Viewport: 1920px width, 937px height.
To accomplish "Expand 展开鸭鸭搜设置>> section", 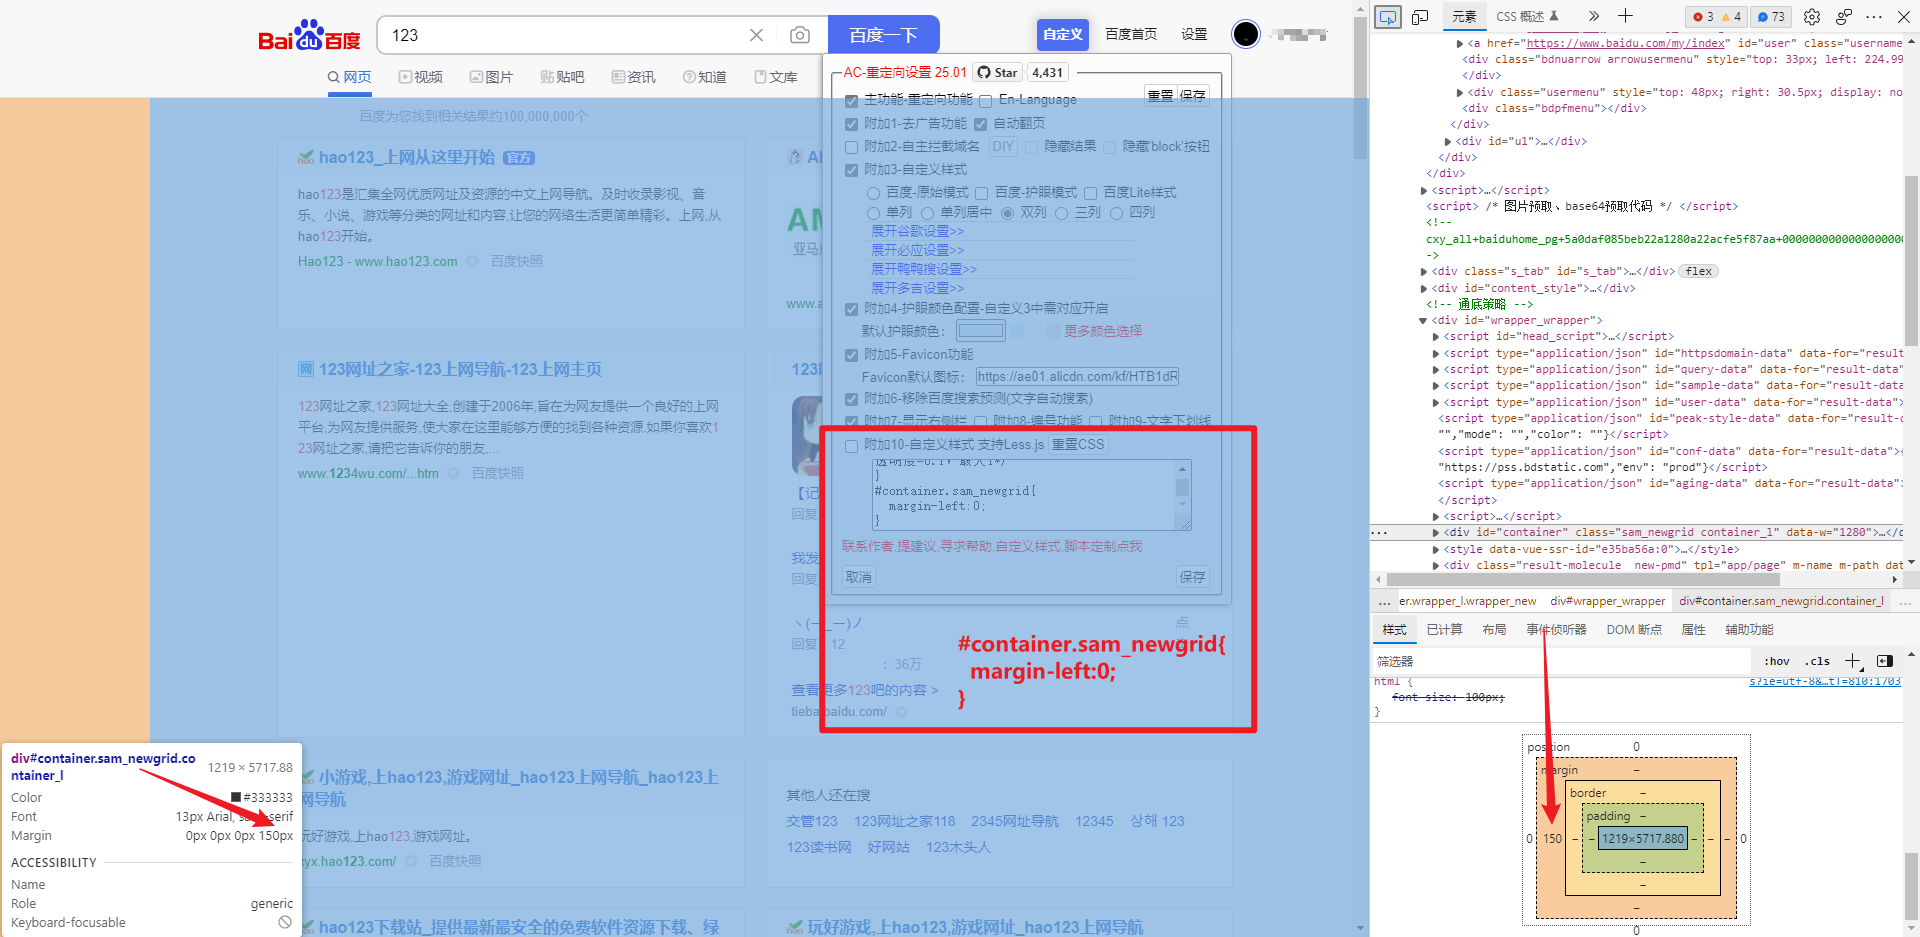I will click(x=924, y=269).
